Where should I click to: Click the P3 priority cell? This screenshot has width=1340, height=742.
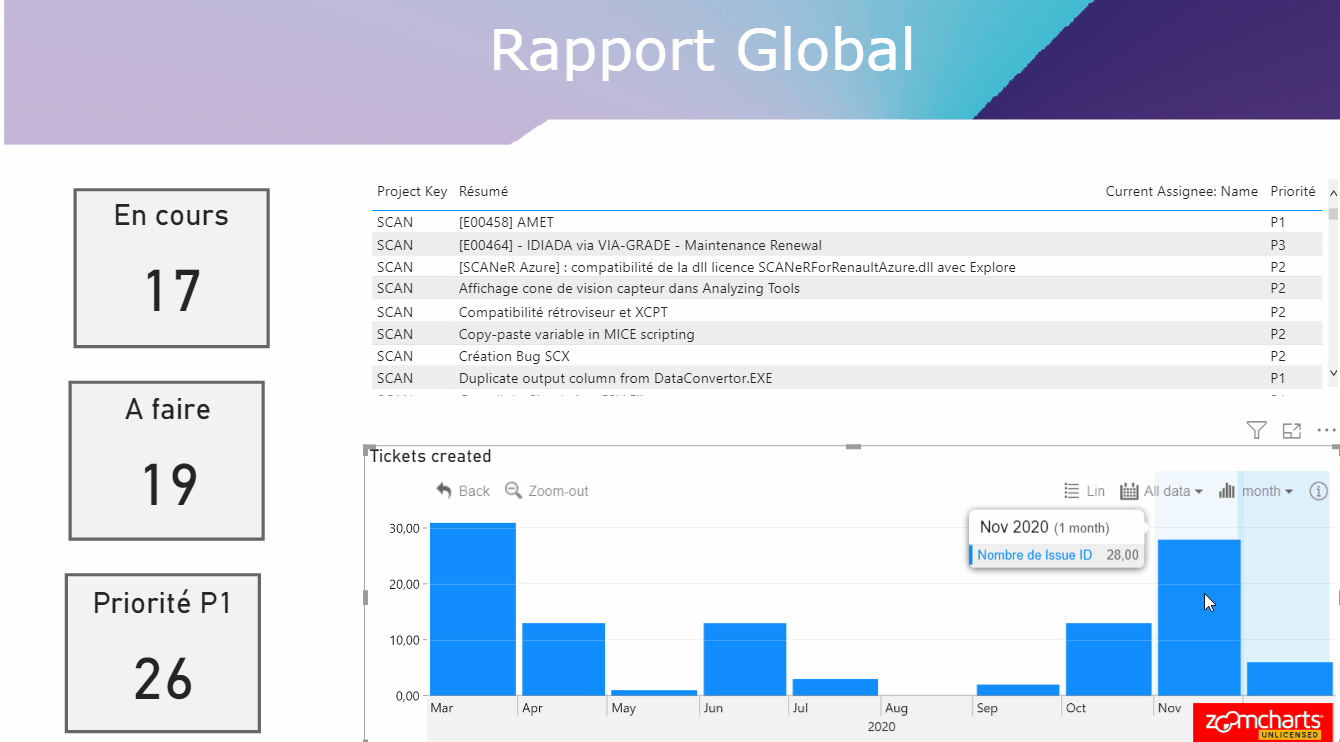click(1278, 245)
